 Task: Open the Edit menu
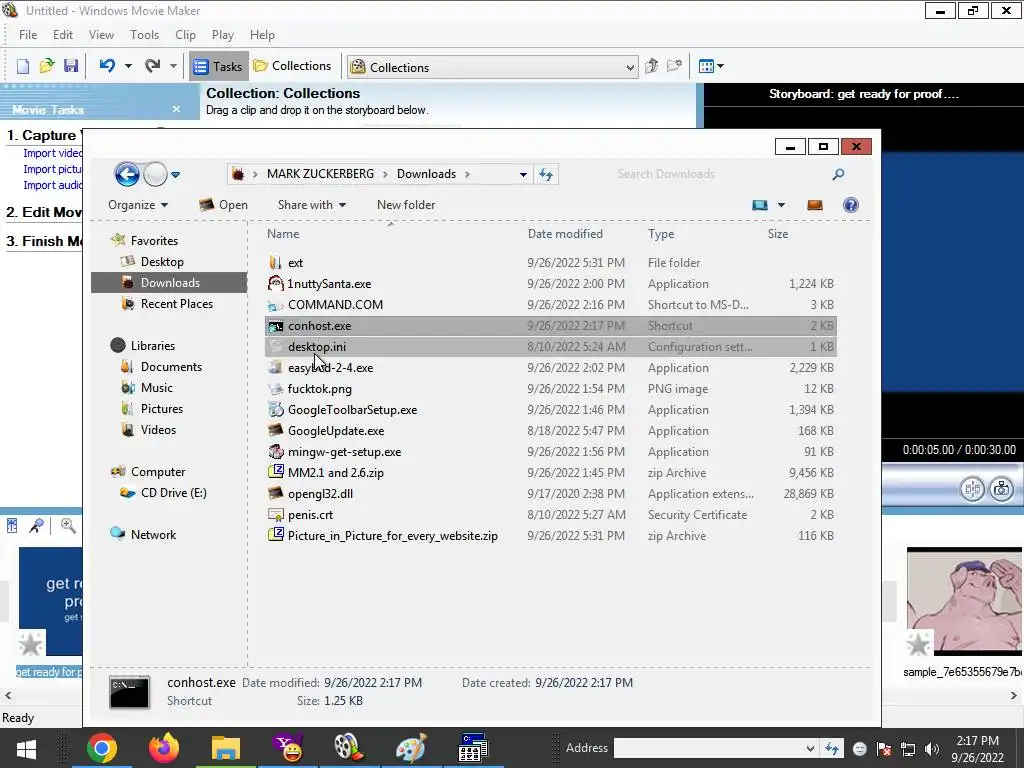point(63,35)
